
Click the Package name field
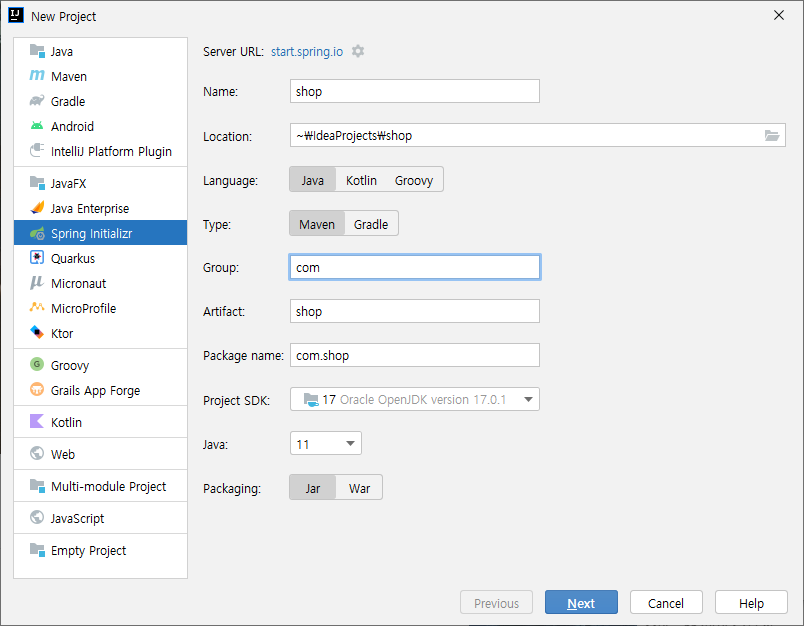pos(415,355)
